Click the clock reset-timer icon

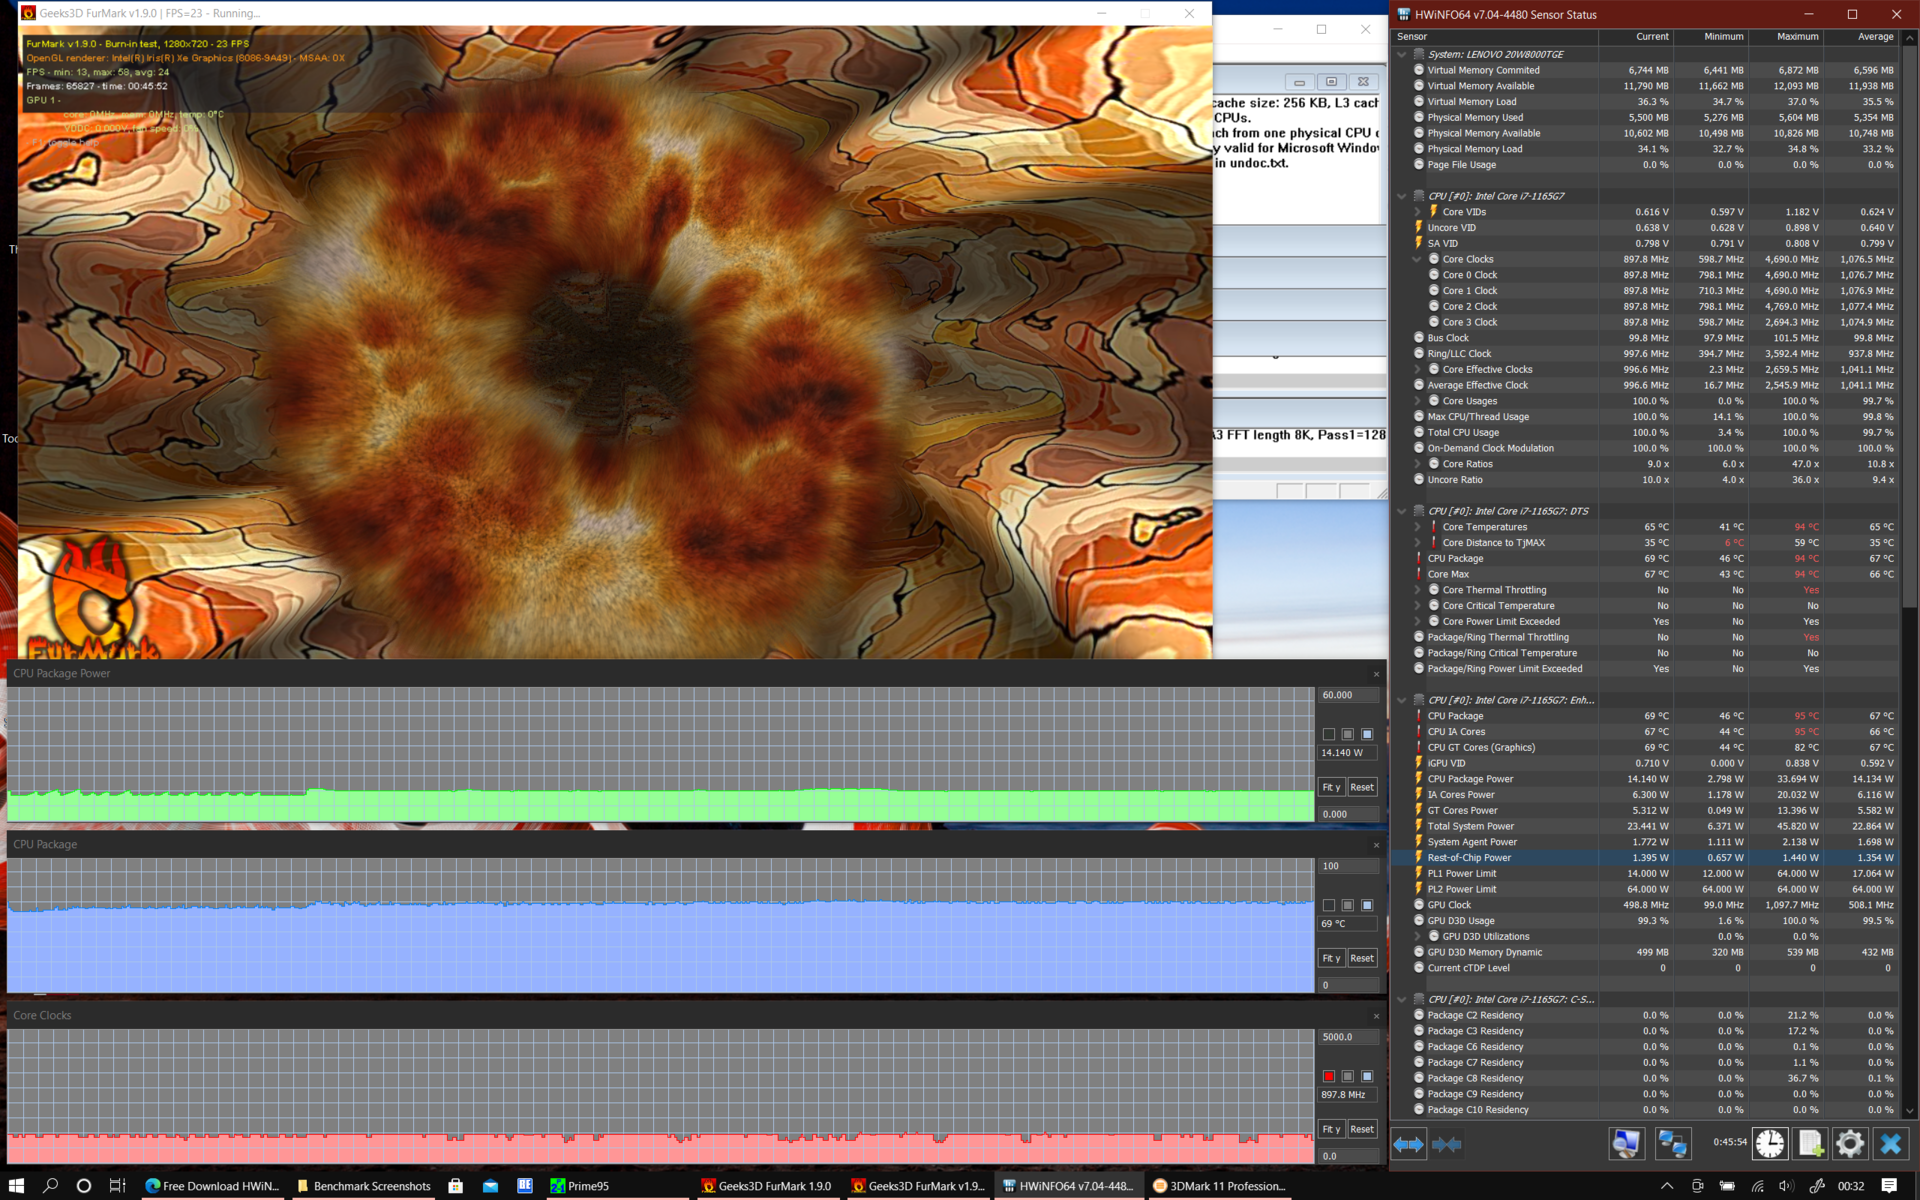click(x=1770, y=1144)
